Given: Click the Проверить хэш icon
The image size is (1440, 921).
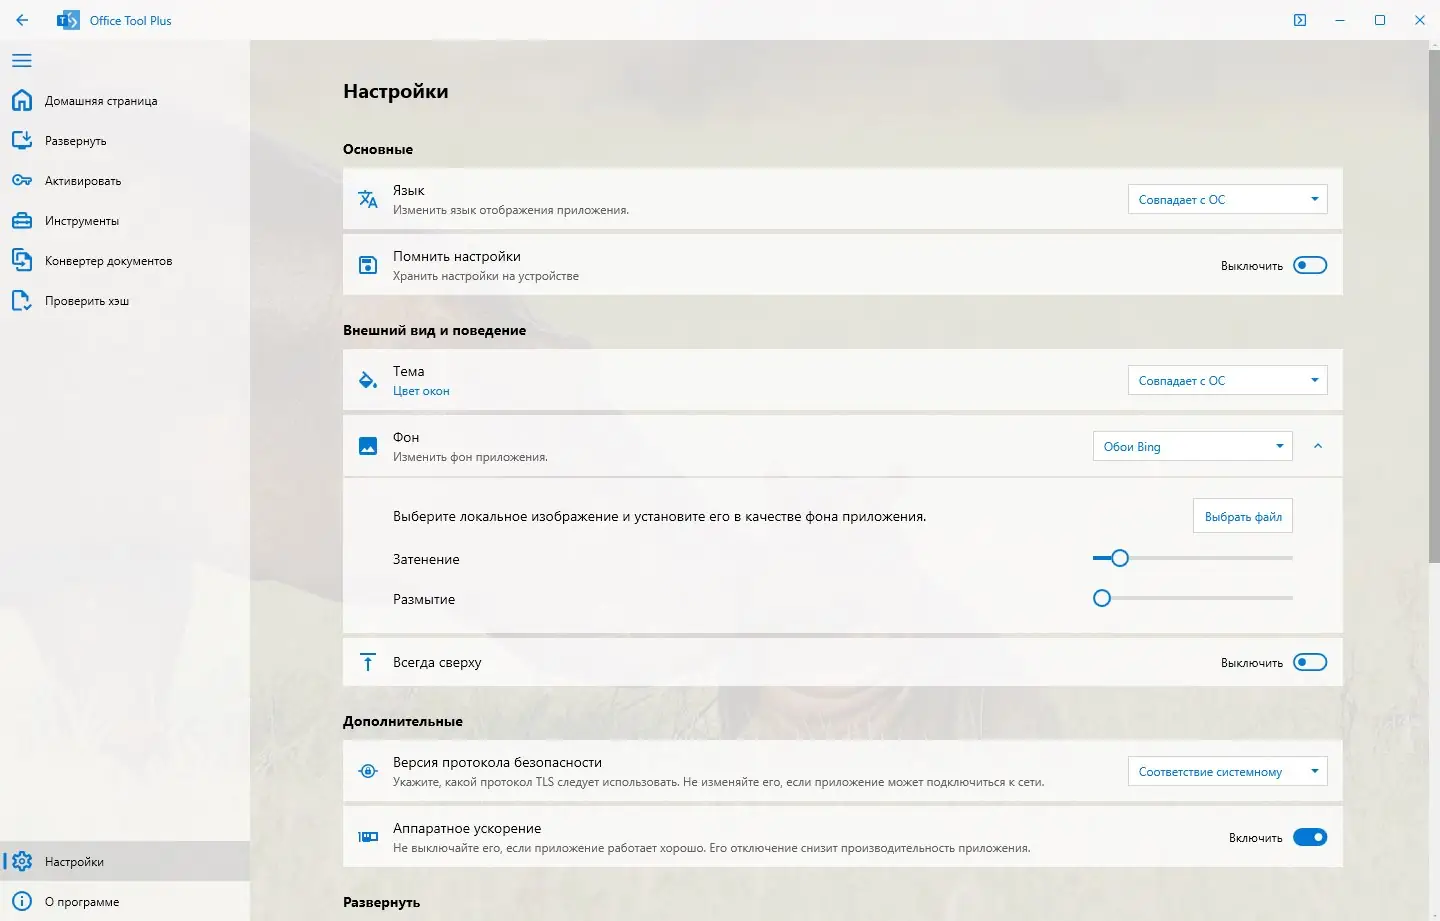Looking at the screenshot, I should point(22,301).
